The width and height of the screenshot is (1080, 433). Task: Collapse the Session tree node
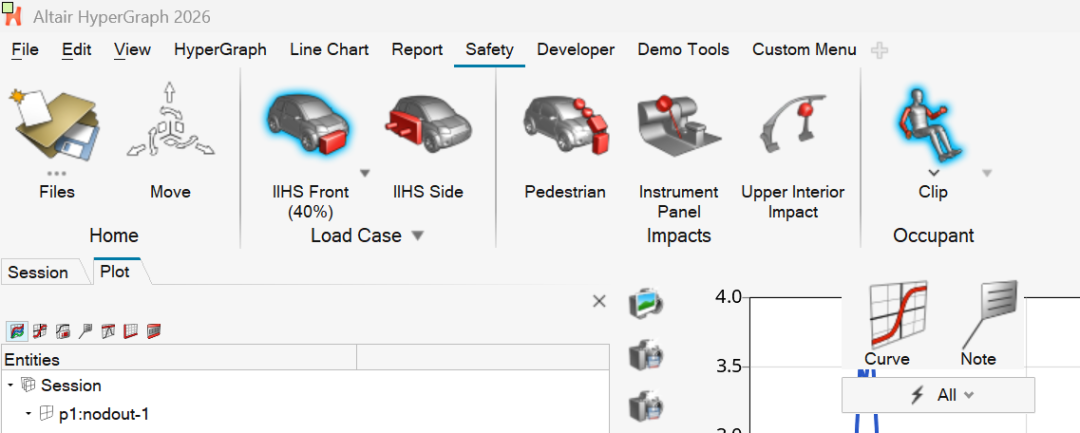click(10, 385)
